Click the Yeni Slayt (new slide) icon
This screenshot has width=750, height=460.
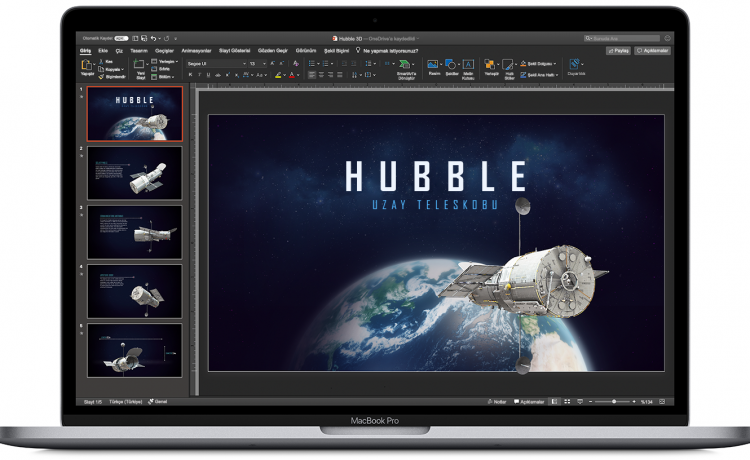click(139, 64)
